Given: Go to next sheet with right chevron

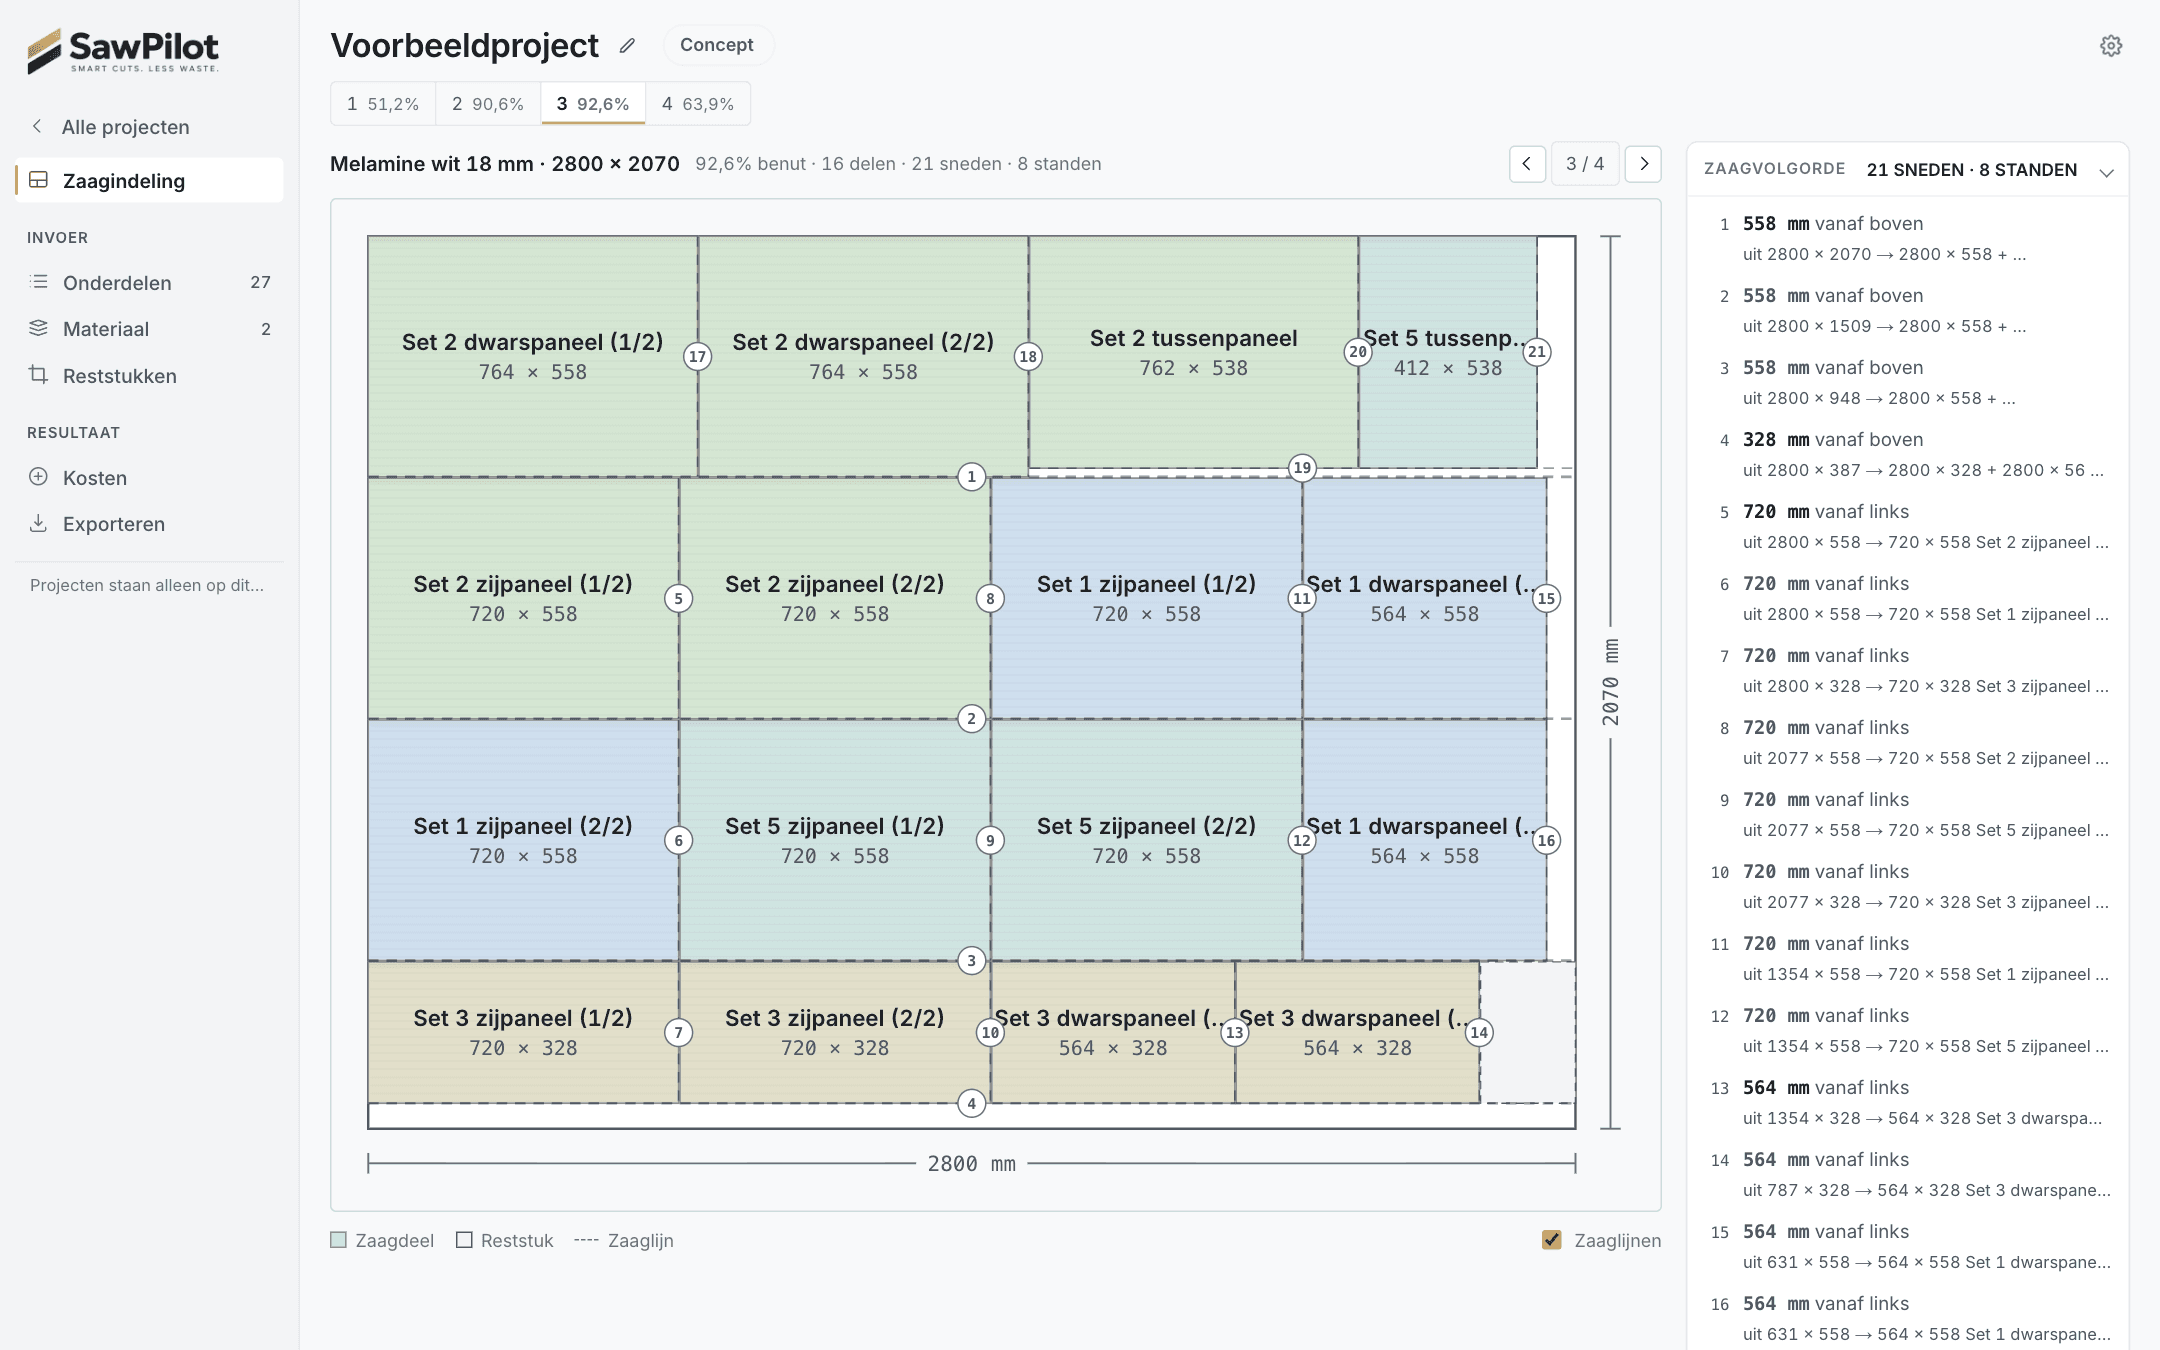Looking at the screenshot, I should click(1643, 164).
